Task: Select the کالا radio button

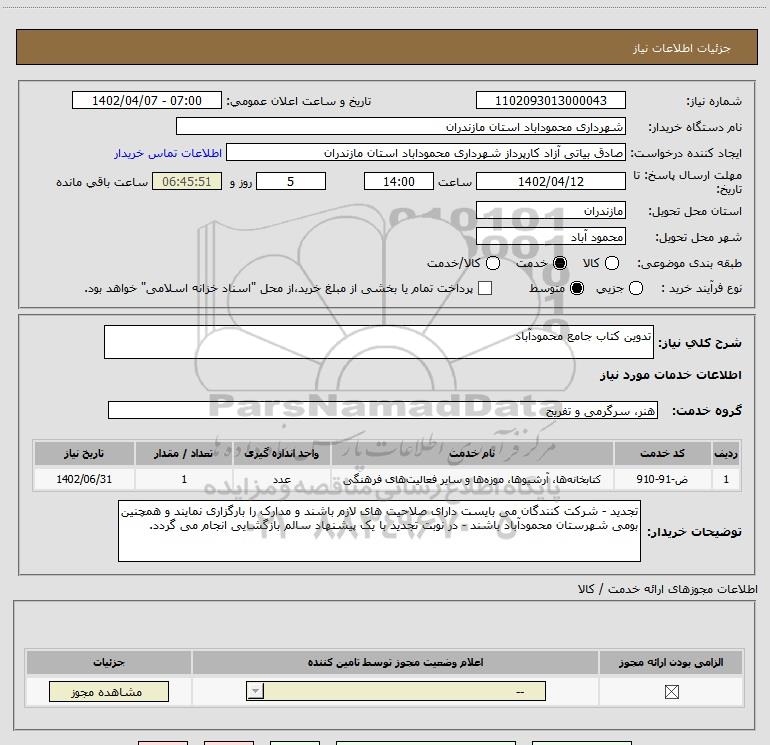Action: coord(611,263)
